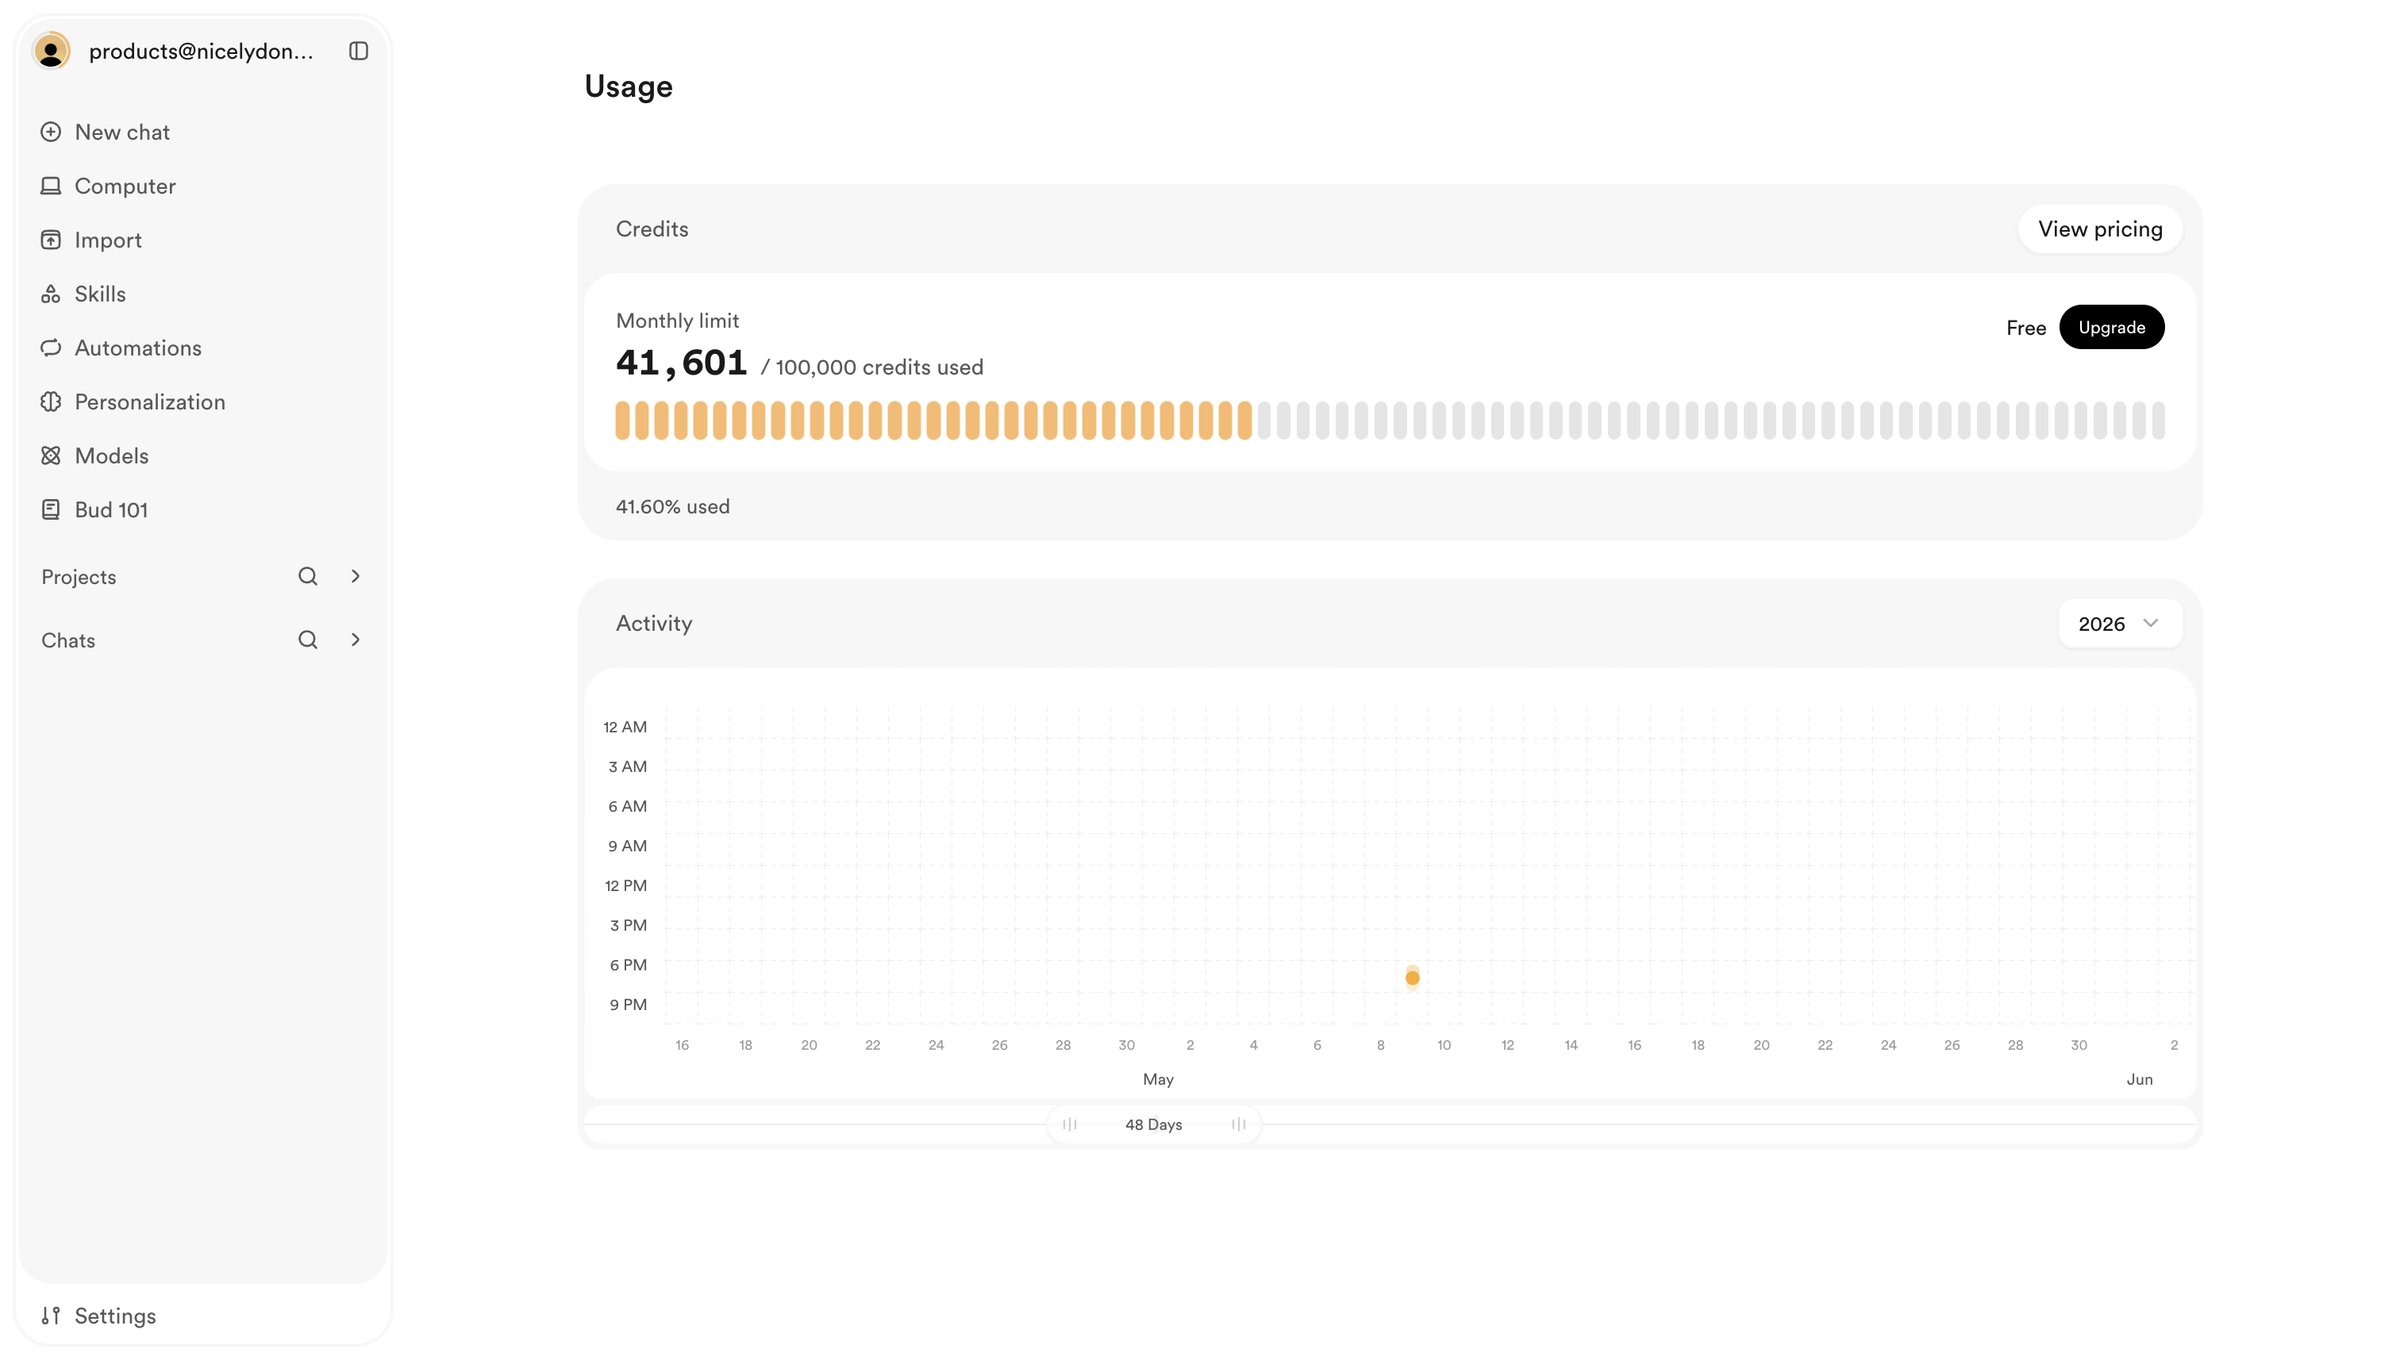Click the Bud 101 book icon
This screenshot has height=1360, width=2400.
click(x=51, y=510)
